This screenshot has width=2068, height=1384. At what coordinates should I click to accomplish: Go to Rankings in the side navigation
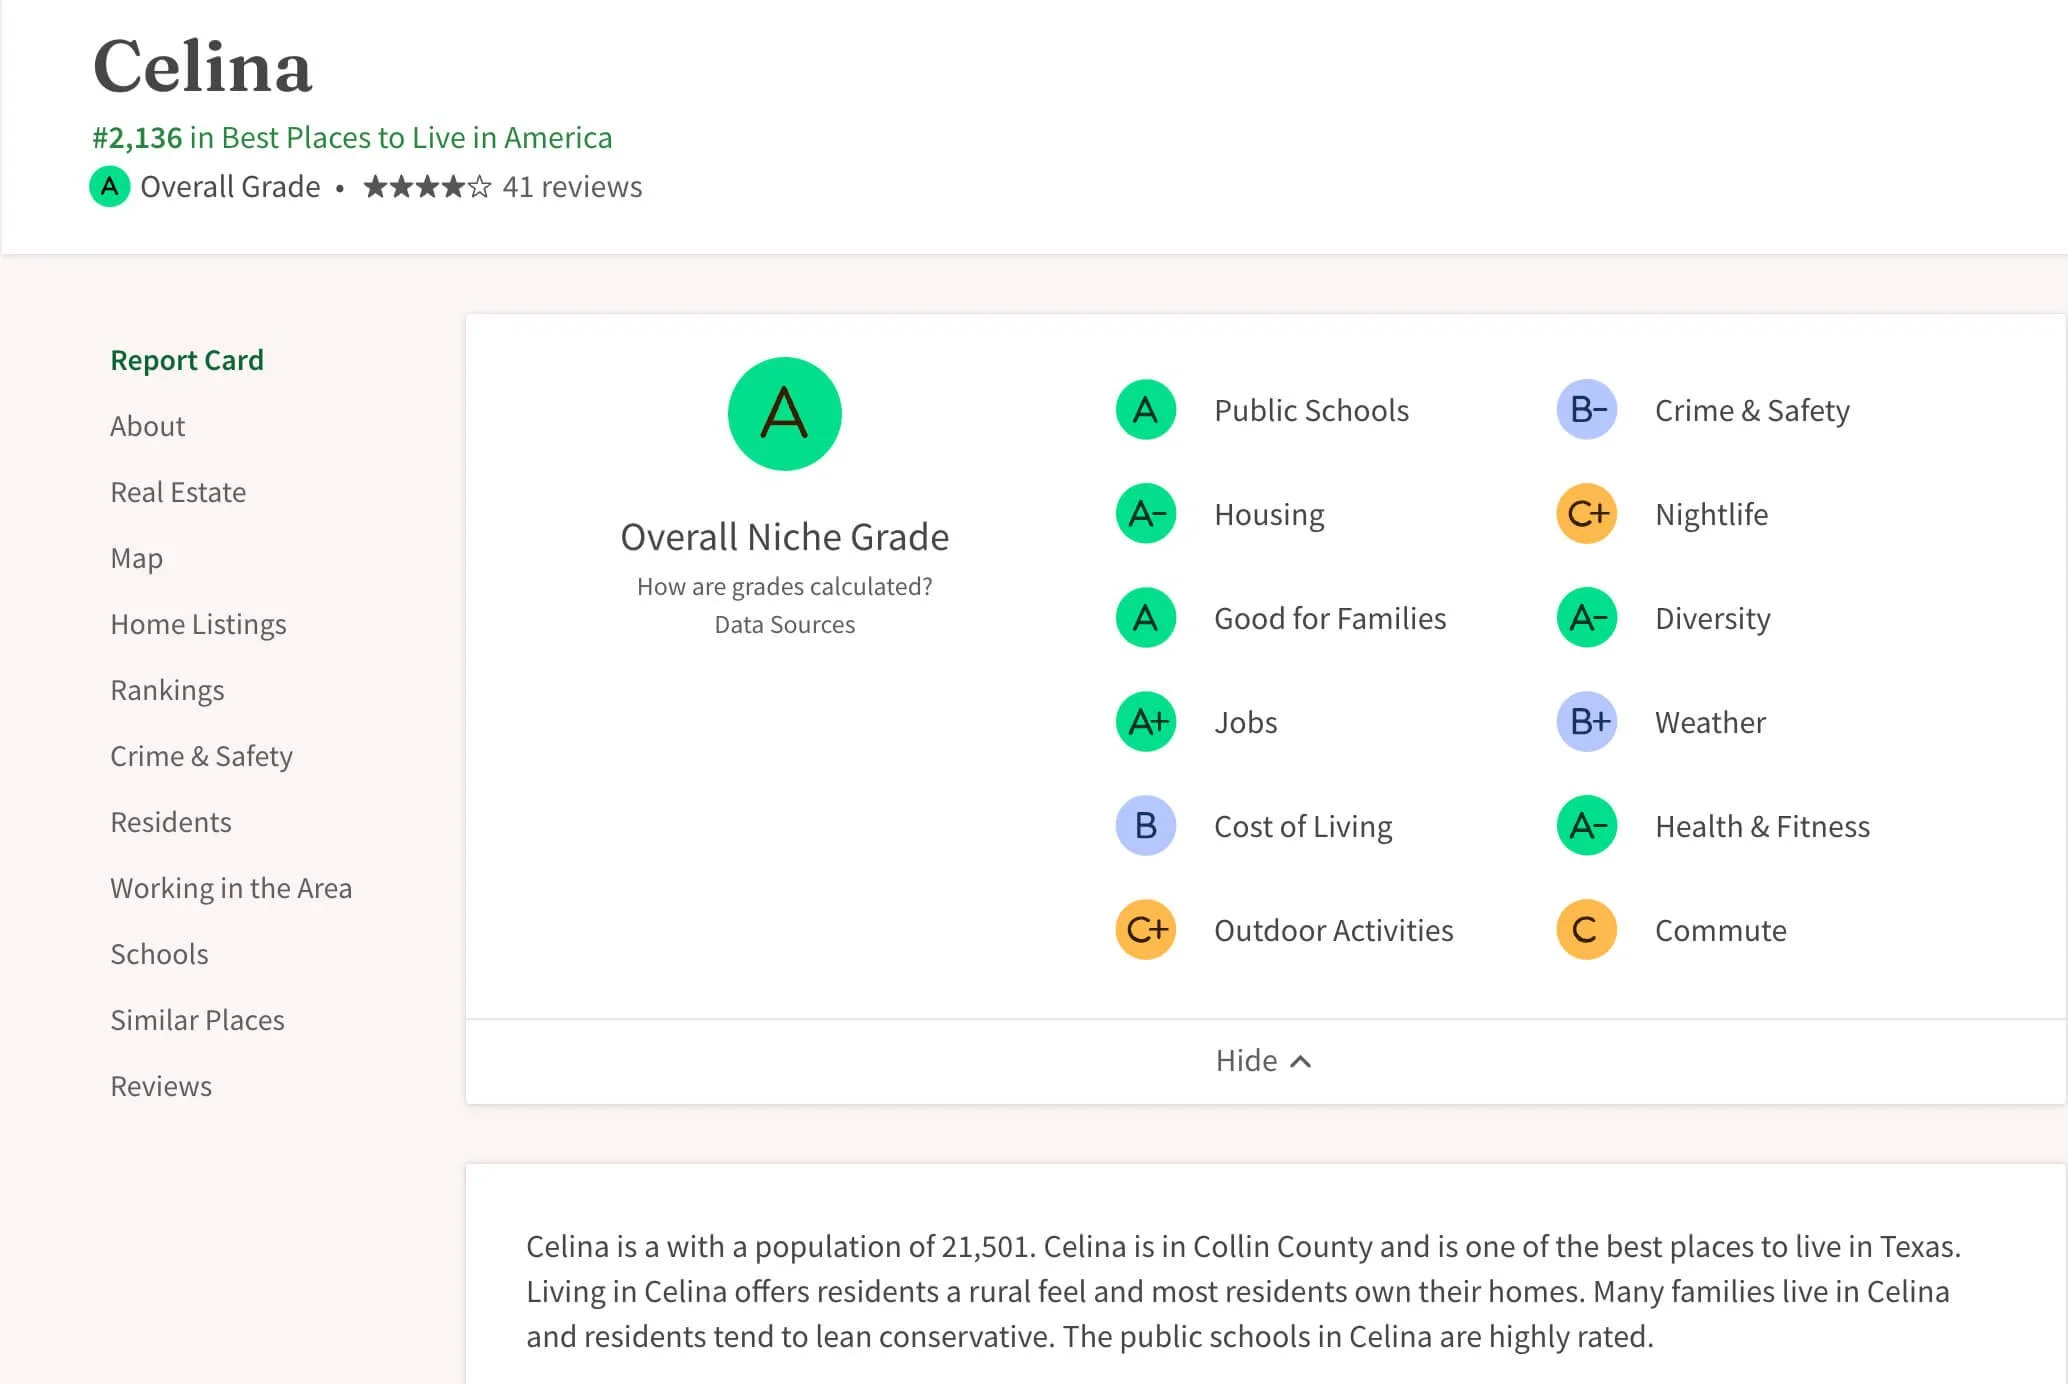pyautogui.click(x=167, y=690)
